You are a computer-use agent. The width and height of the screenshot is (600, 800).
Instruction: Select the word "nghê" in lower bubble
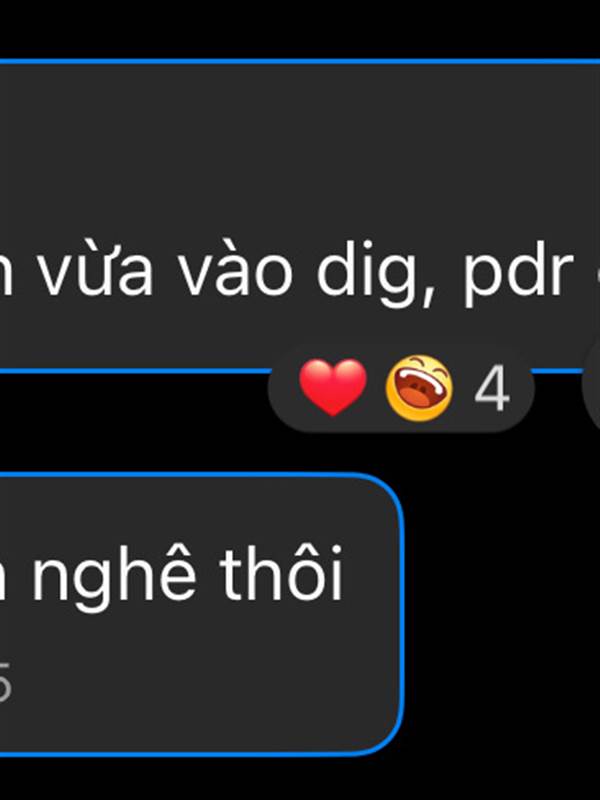[114, 577]
